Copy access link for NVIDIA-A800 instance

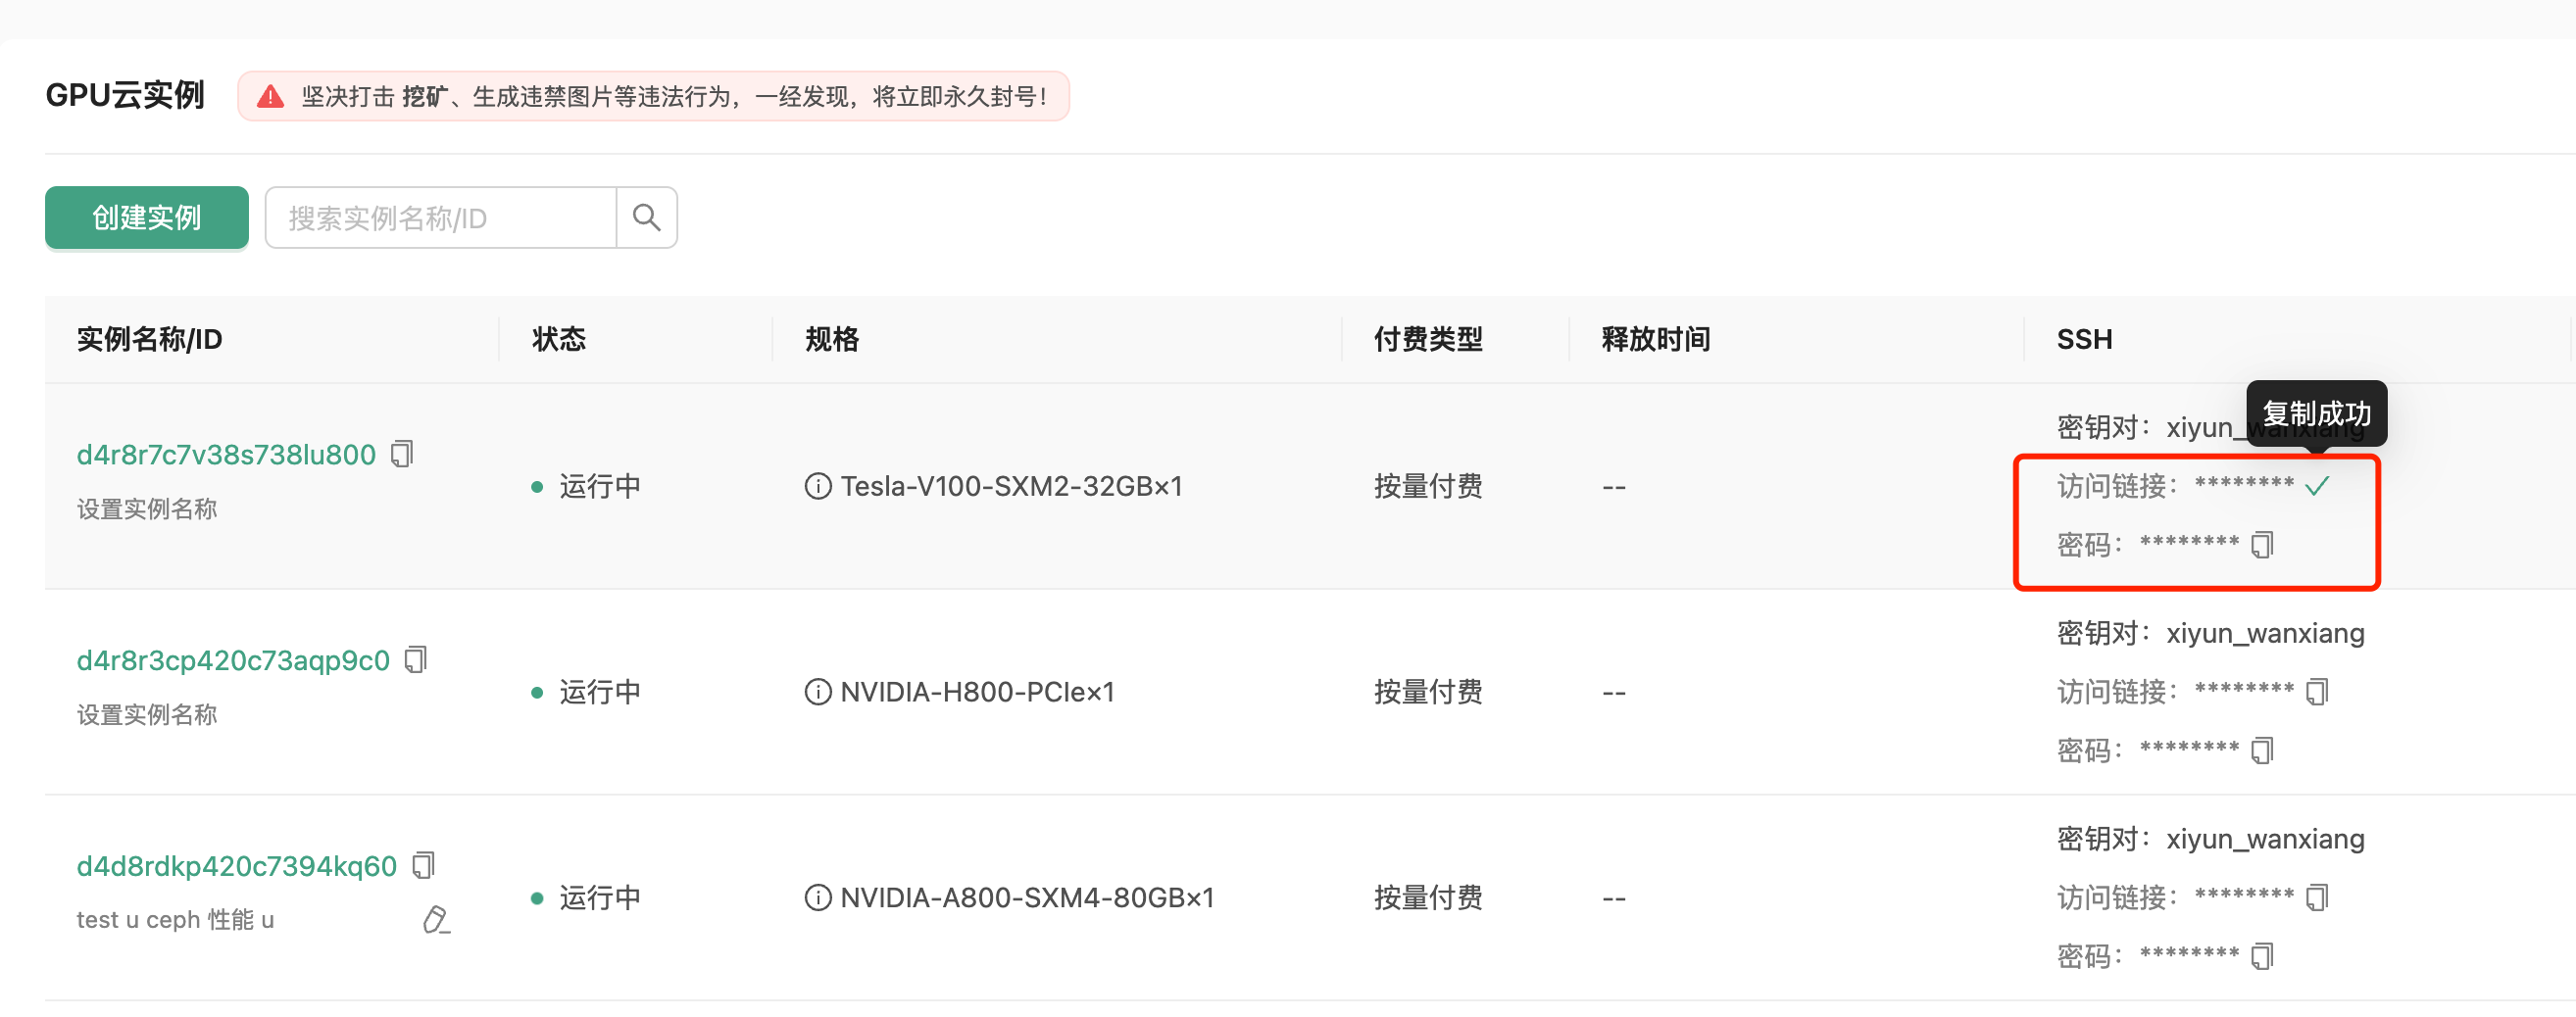[x=2317, y=898]
